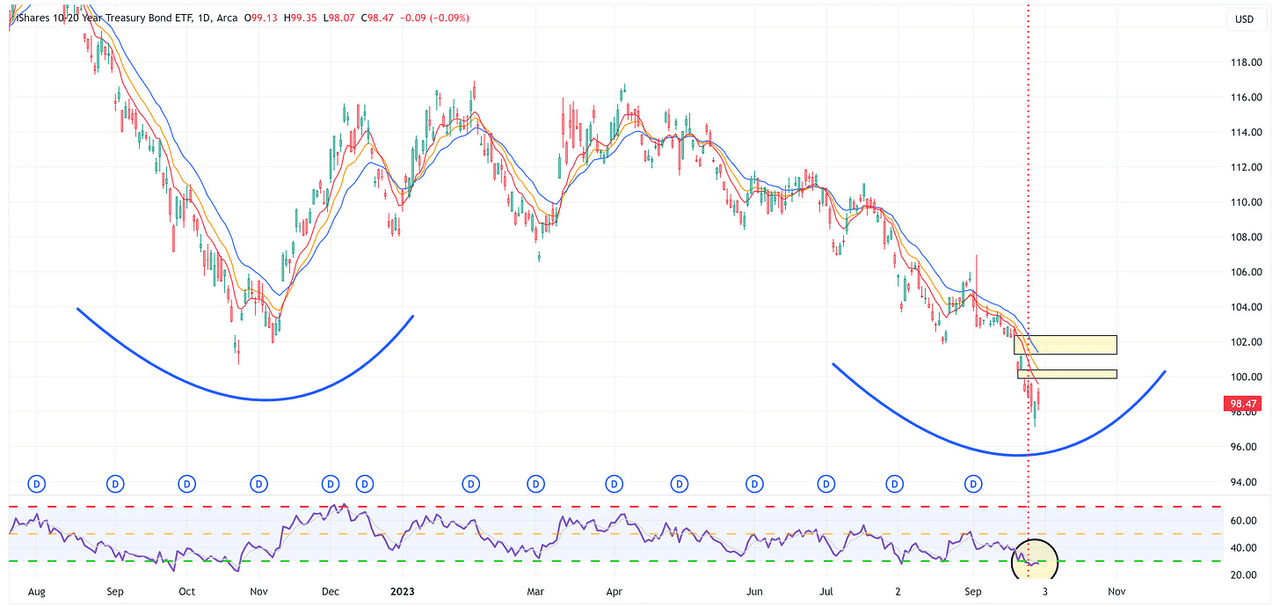Open the USD currency selector
Image resolution: width=1280 pixels, height=607 pixels.
[x=1244, y=19]
